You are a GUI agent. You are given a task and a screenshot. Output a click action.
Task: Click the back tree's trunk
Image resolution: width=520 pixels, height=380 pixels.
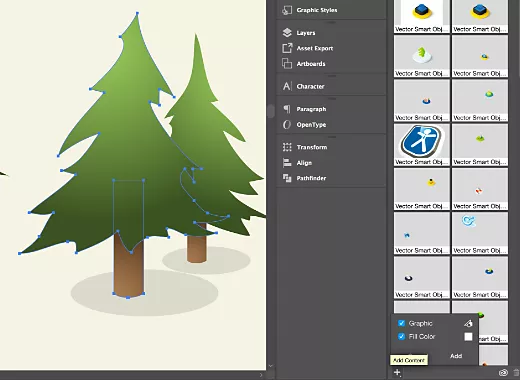pyautogui.click(x=197, y=248)
